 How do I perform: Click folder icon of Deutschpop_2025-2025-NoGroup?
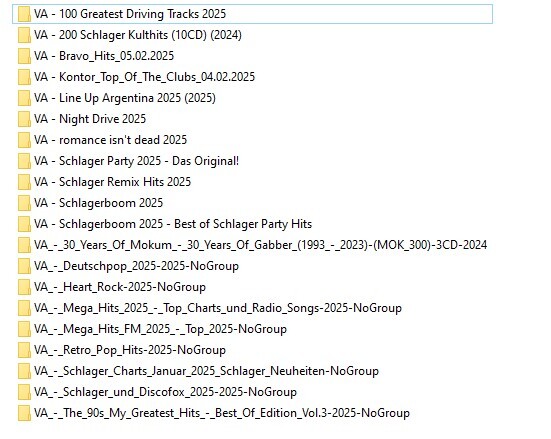click(24, 266)
